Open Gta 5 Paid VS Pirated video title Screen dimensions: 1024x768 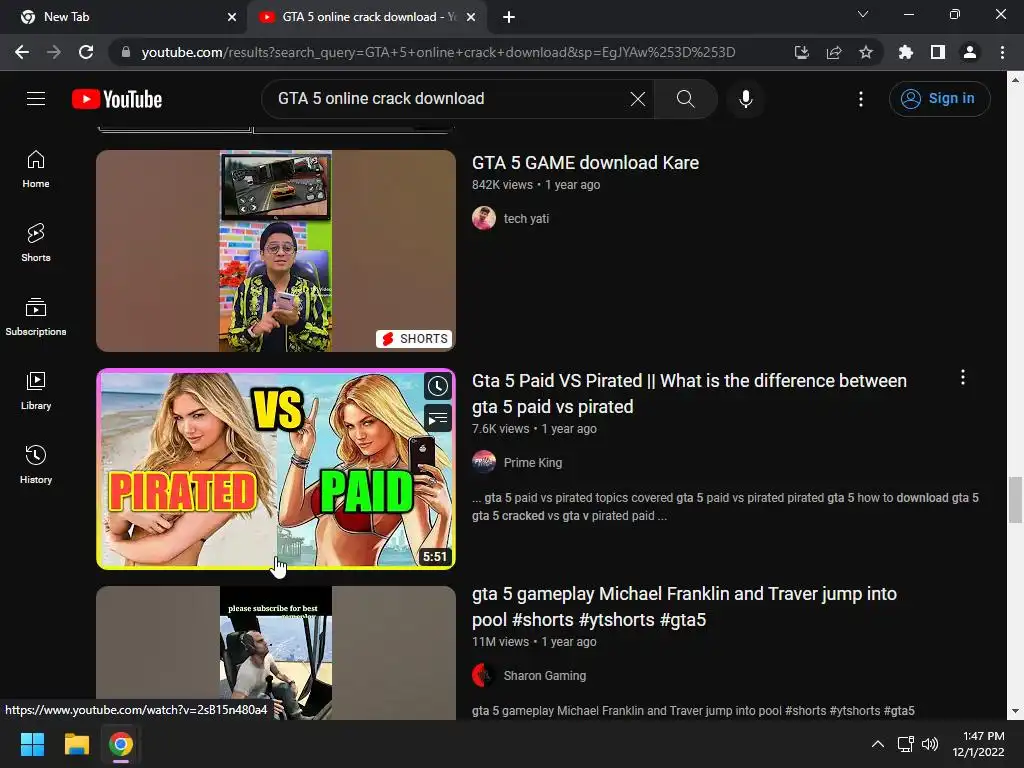pos(689,394)
